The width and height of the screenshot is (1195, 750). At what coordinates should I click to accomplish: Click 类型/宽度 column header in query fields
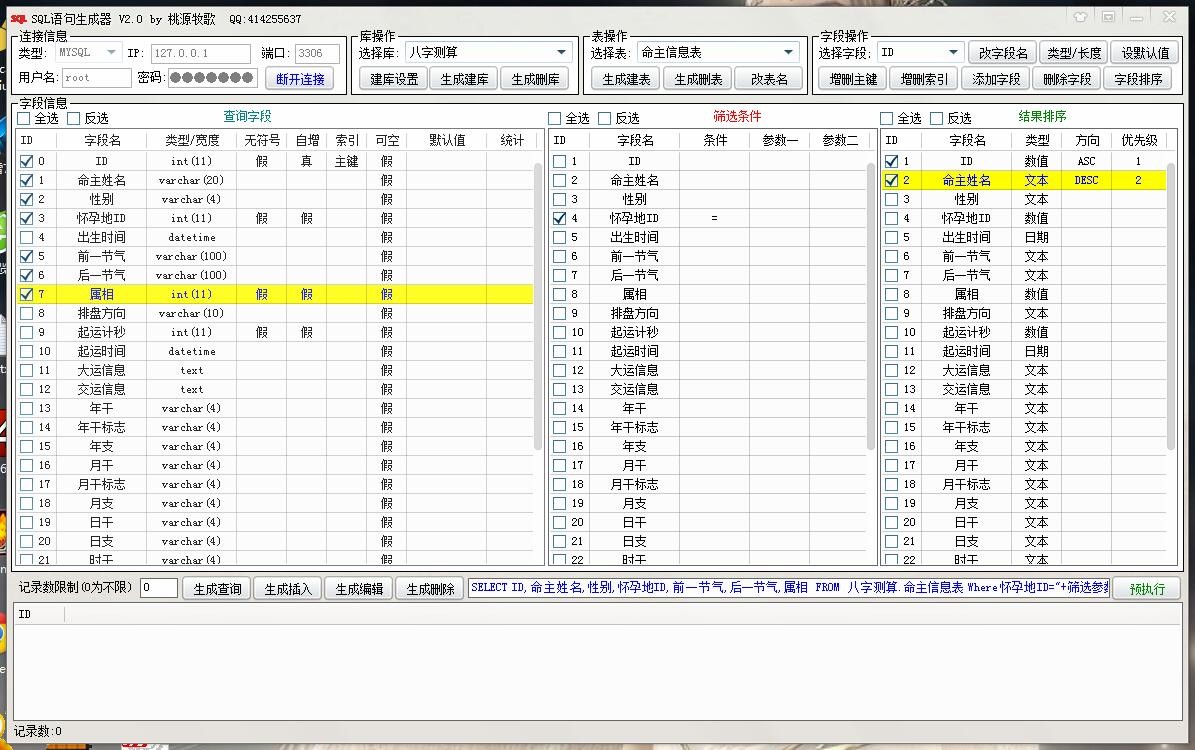(x=192, y=140)
